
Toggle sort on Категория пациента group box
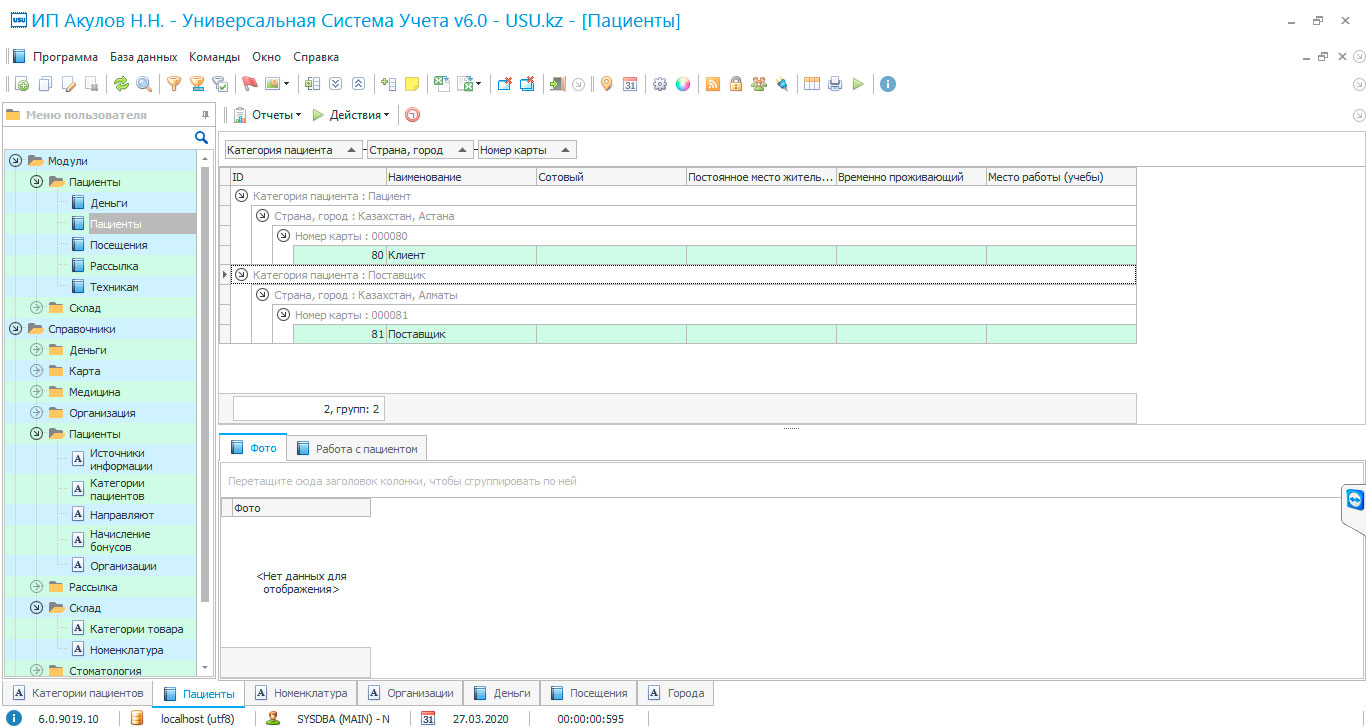point(293,150)
